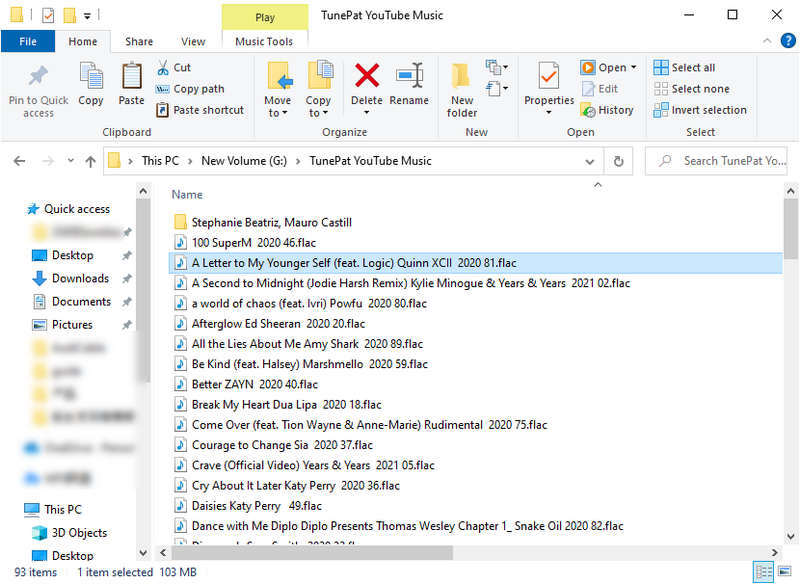800x584 pixels.
Task: Switch to details view icon in status bar
Action: tap(763, 572)
